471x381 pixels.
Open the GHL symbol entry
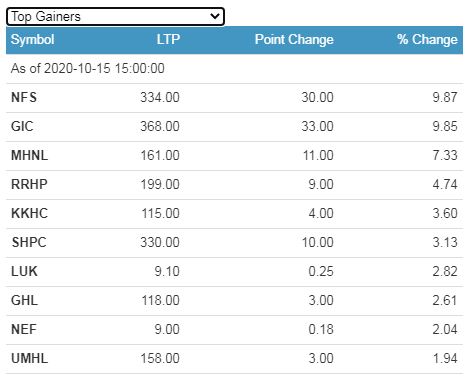(24, 300)
